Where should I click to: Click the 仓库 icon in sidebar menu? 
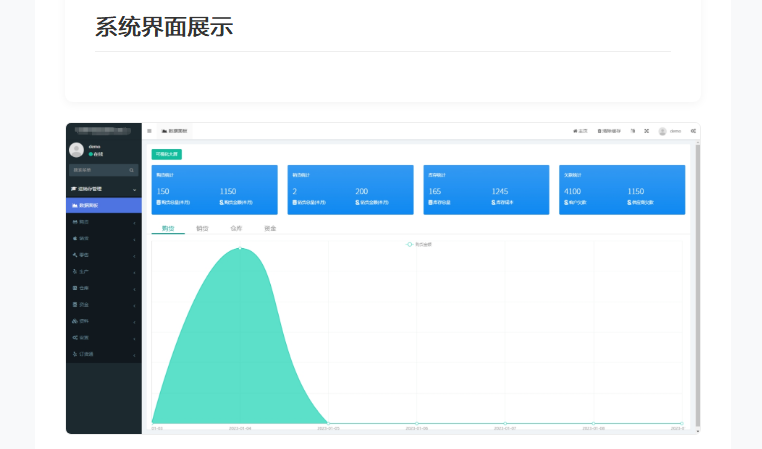tap(74, 288)
